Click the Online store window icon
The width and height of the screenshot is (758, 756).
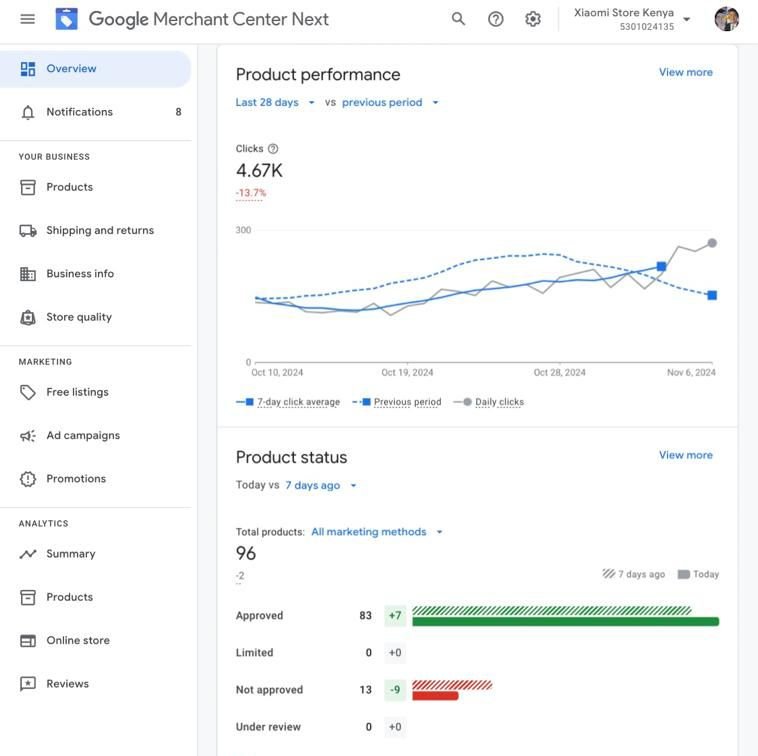point(28,641)
